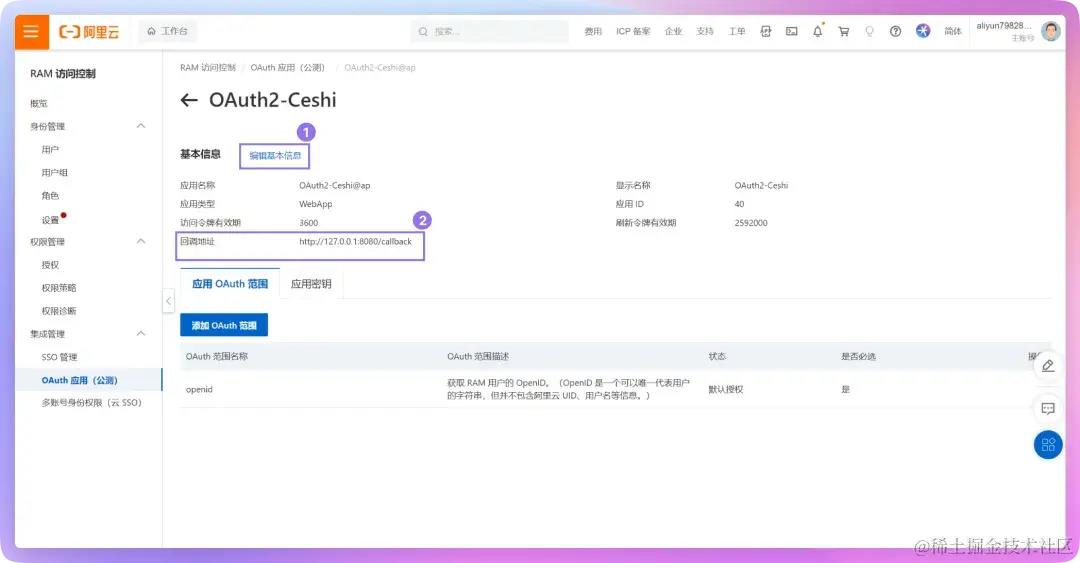Select OAuth 应用（公测） in the sidebar
The height and width of the screenshot is (563, 1080).
click(x=88, y=380)
